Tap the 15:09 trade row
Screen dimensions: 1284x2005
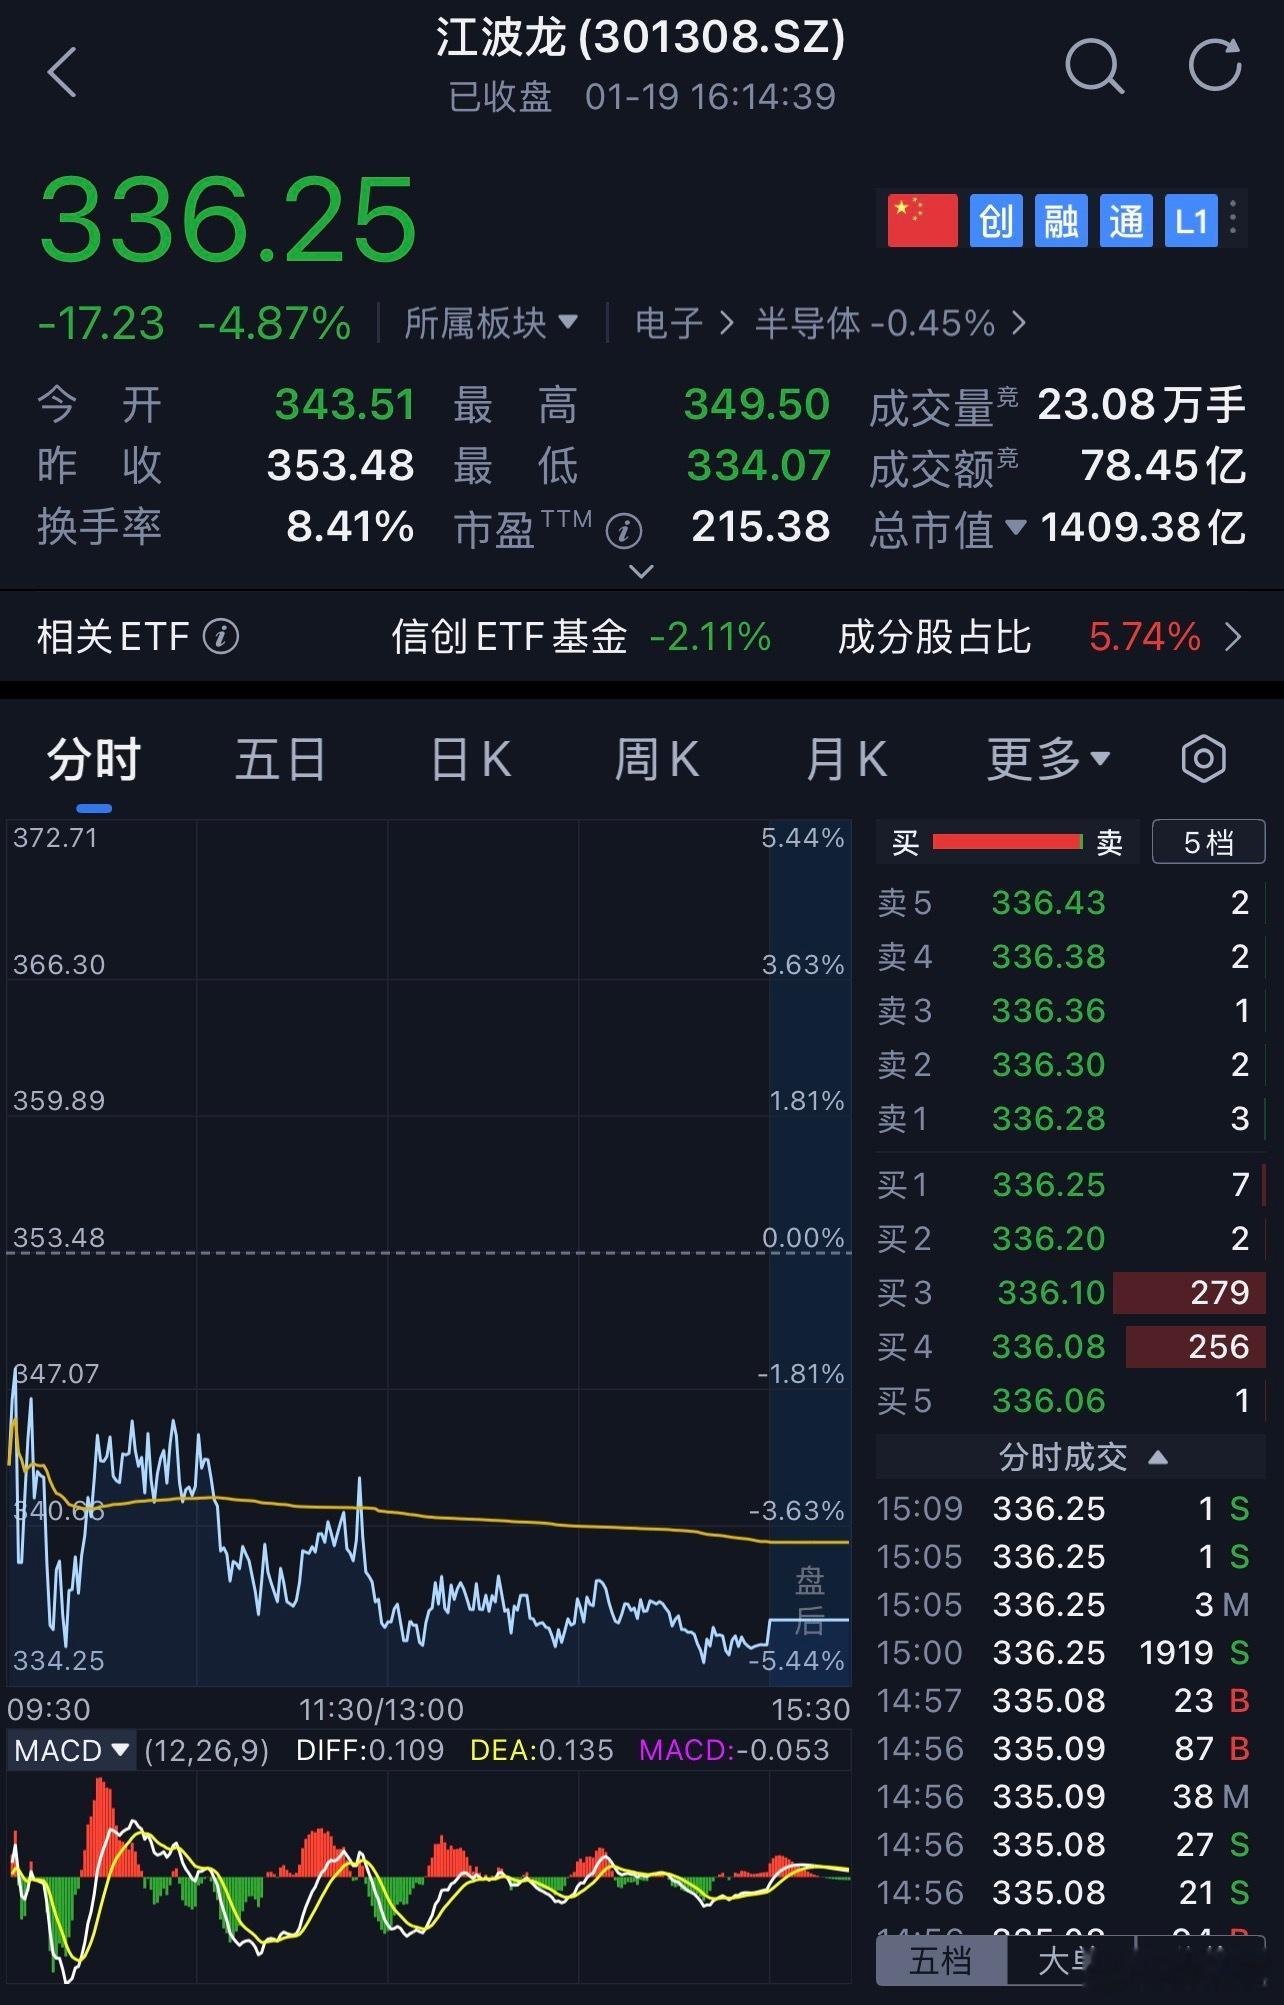coord(1064,1508)
